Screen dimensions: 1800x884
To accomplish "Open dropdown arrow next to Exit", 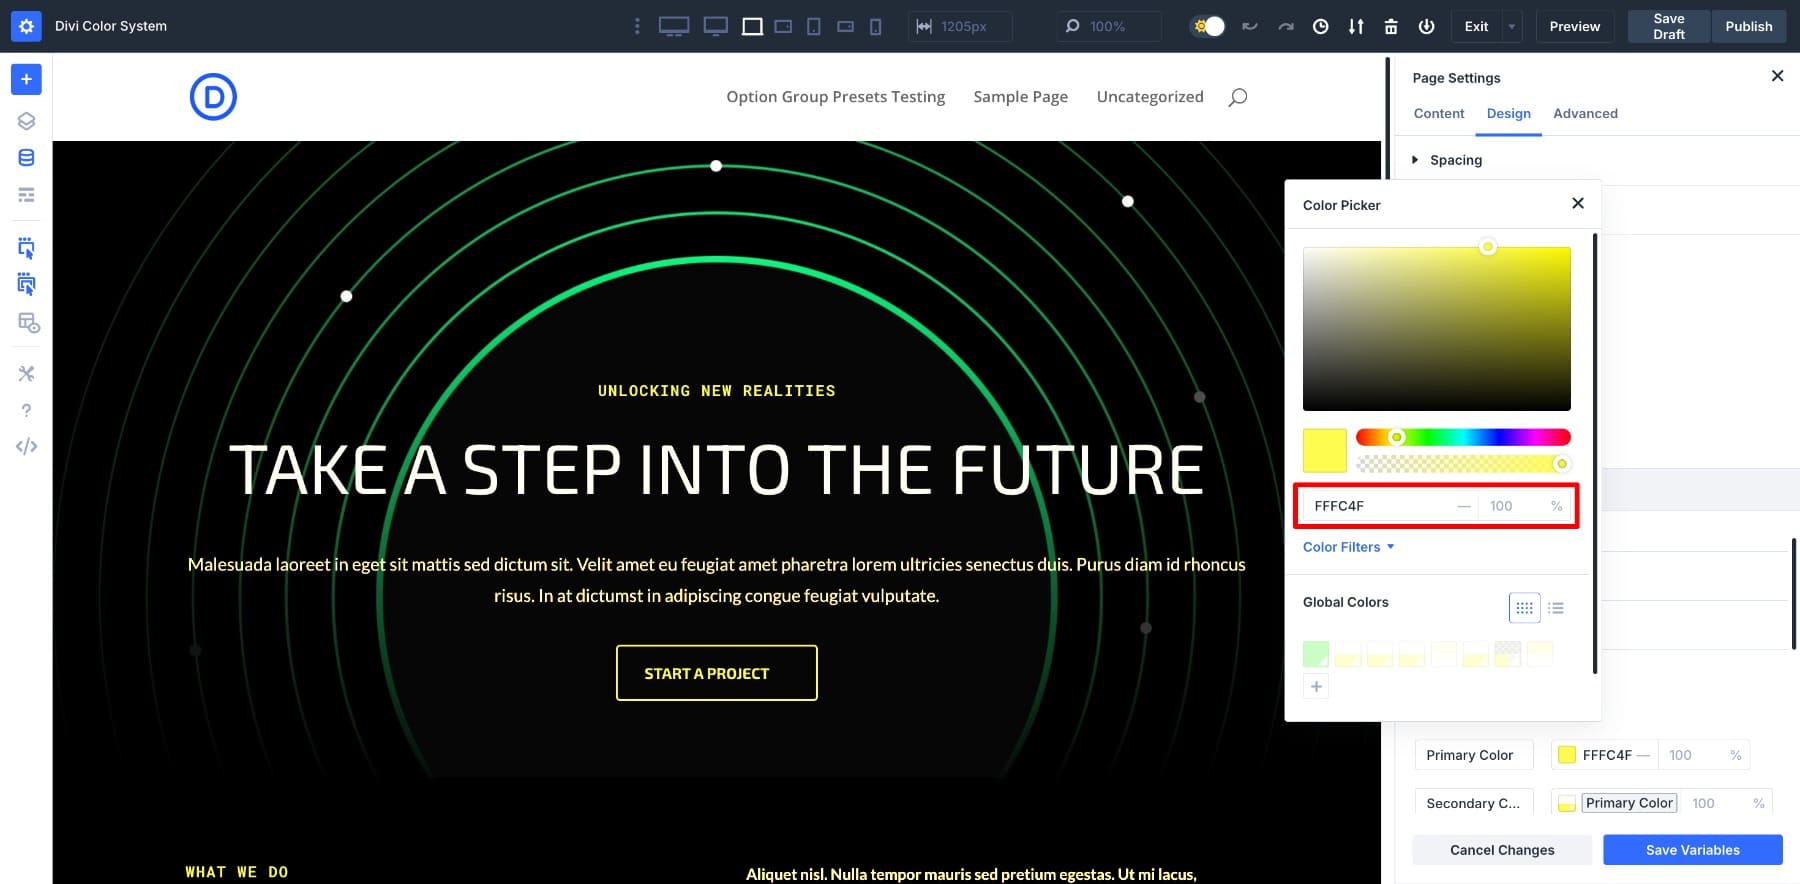I will tap(1511, 27).
